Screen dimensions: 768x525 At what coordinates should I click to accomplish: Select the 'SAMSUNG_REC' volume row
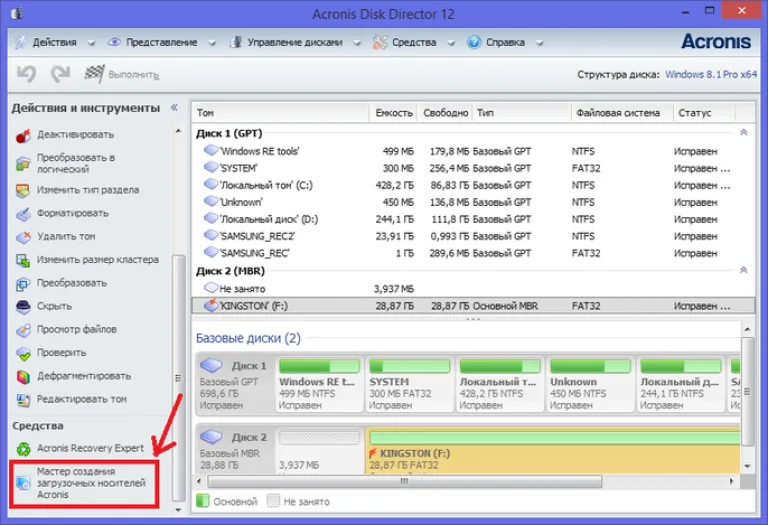tap(473, 253)
